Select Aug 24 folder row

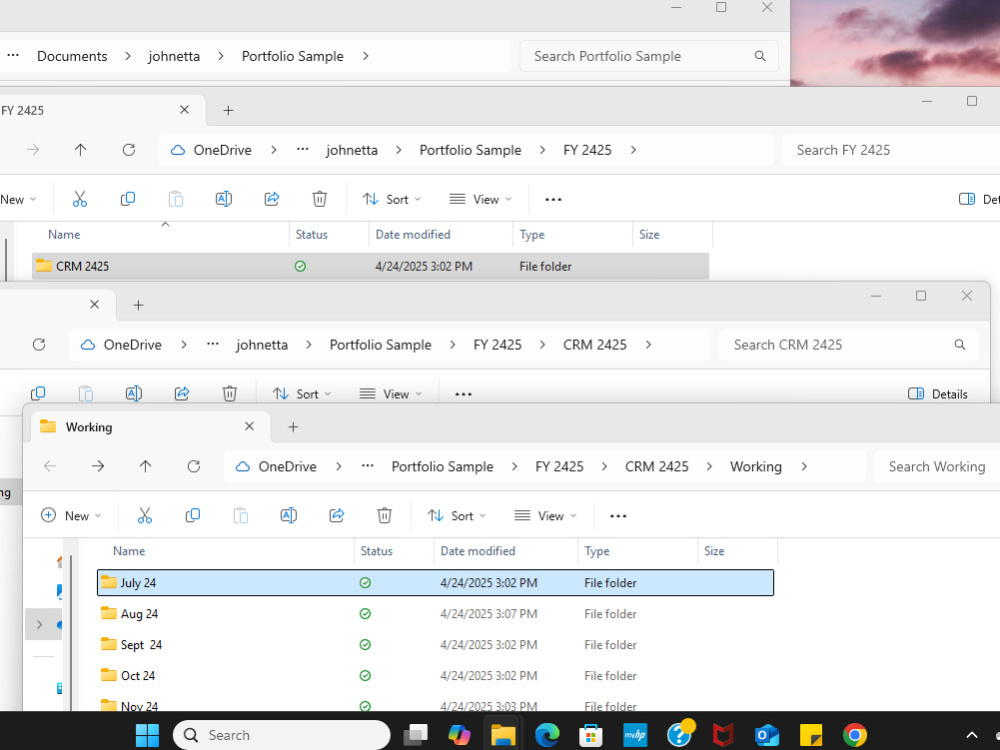tap(435, 614)
